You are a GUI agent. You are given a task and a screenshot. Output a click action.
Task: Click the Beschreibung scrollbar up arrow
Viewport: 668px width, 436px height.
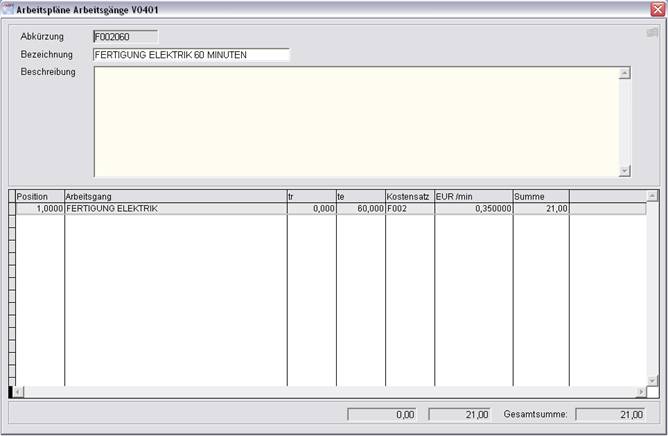click(625, 73)
